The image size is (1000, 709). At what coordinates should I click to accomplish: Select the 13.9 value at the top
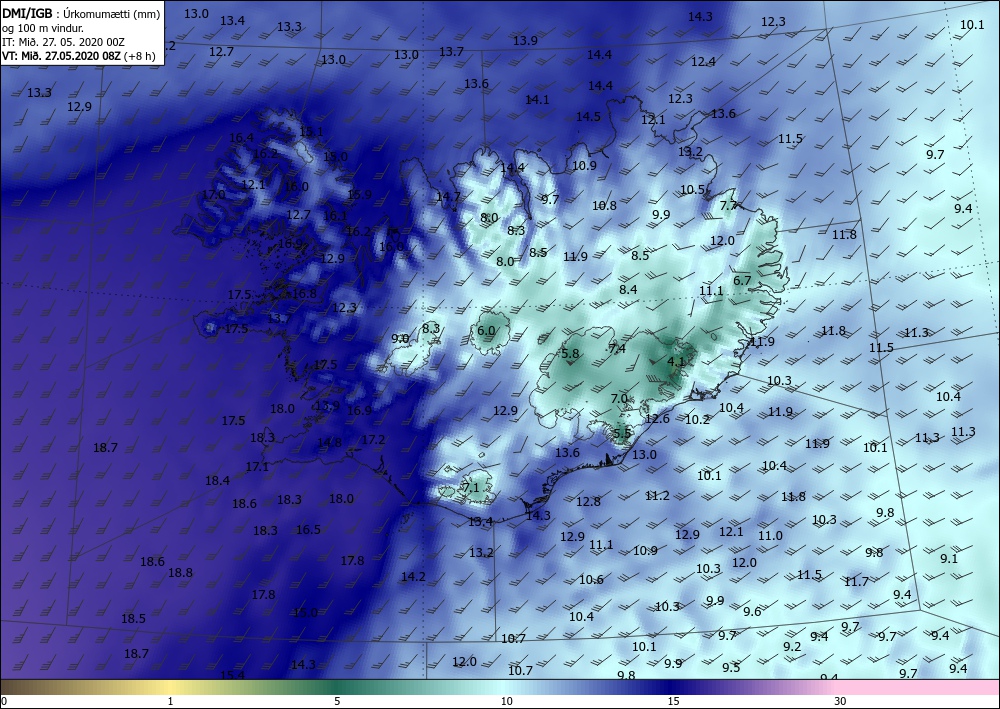click(x=525, y=41)
